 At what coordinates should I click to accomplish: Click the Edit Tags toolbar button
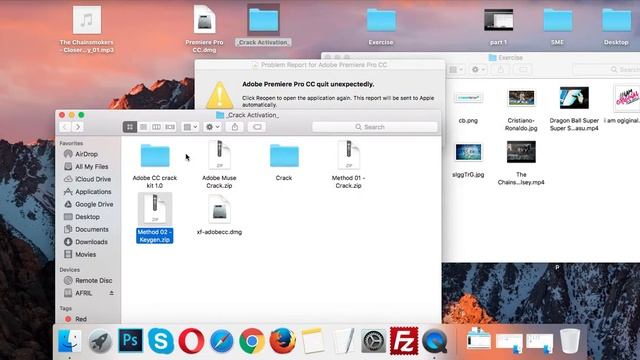pos(257,127)
